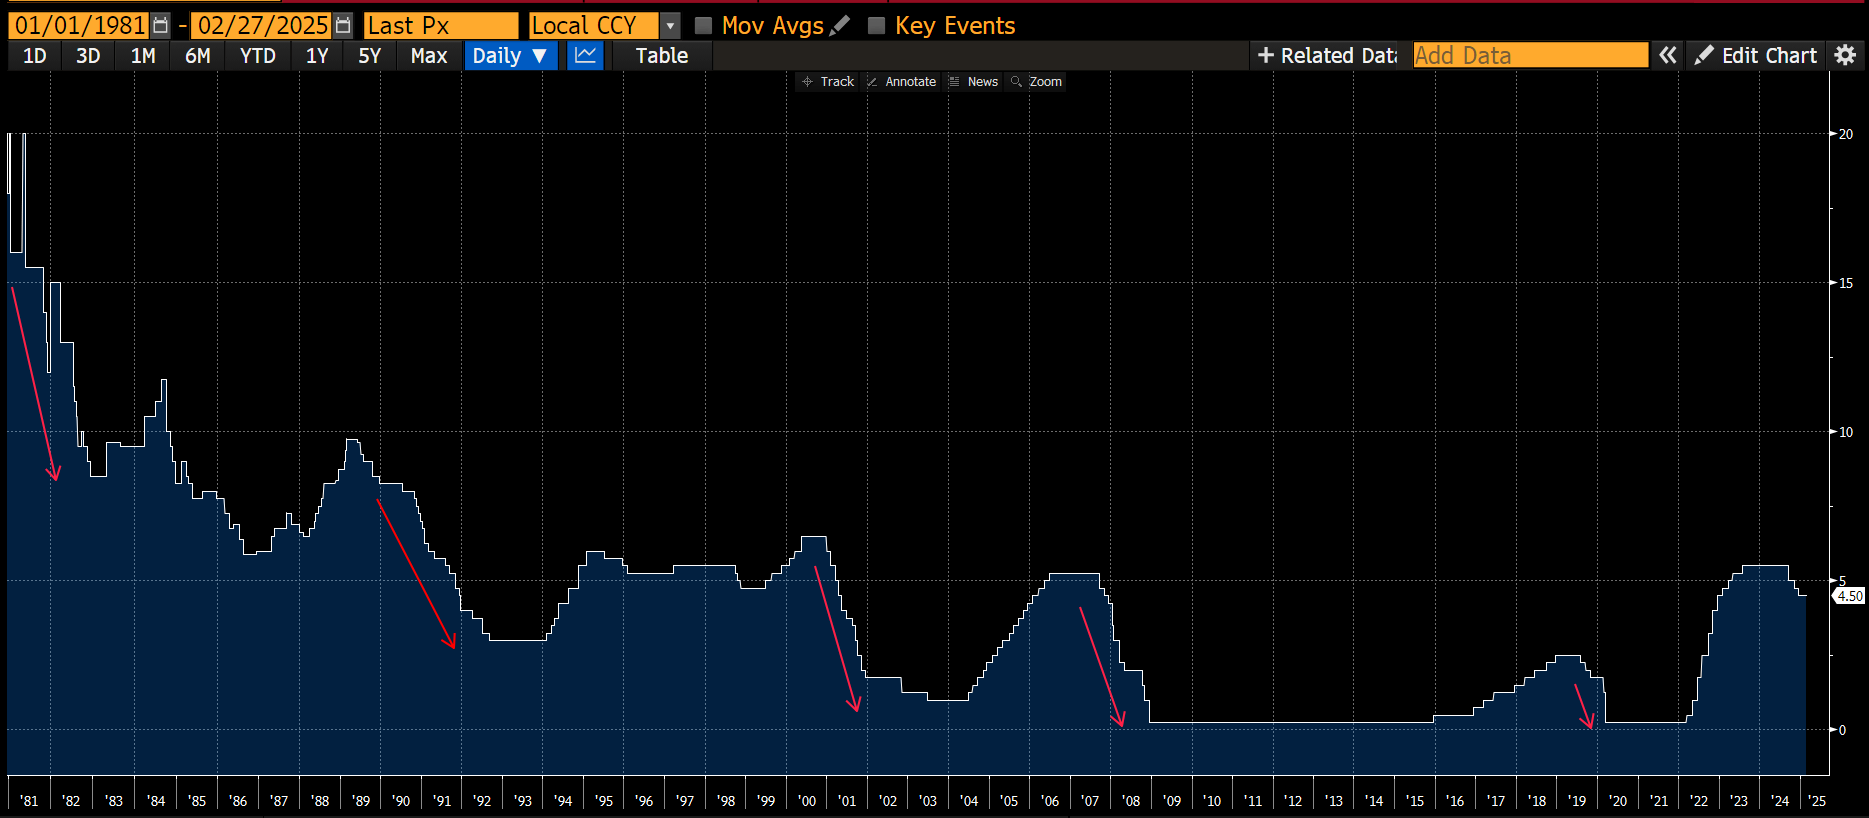Click the double chevron collapse icon
Screen dimensions: 1869x818
click(x=1667, y=56)
